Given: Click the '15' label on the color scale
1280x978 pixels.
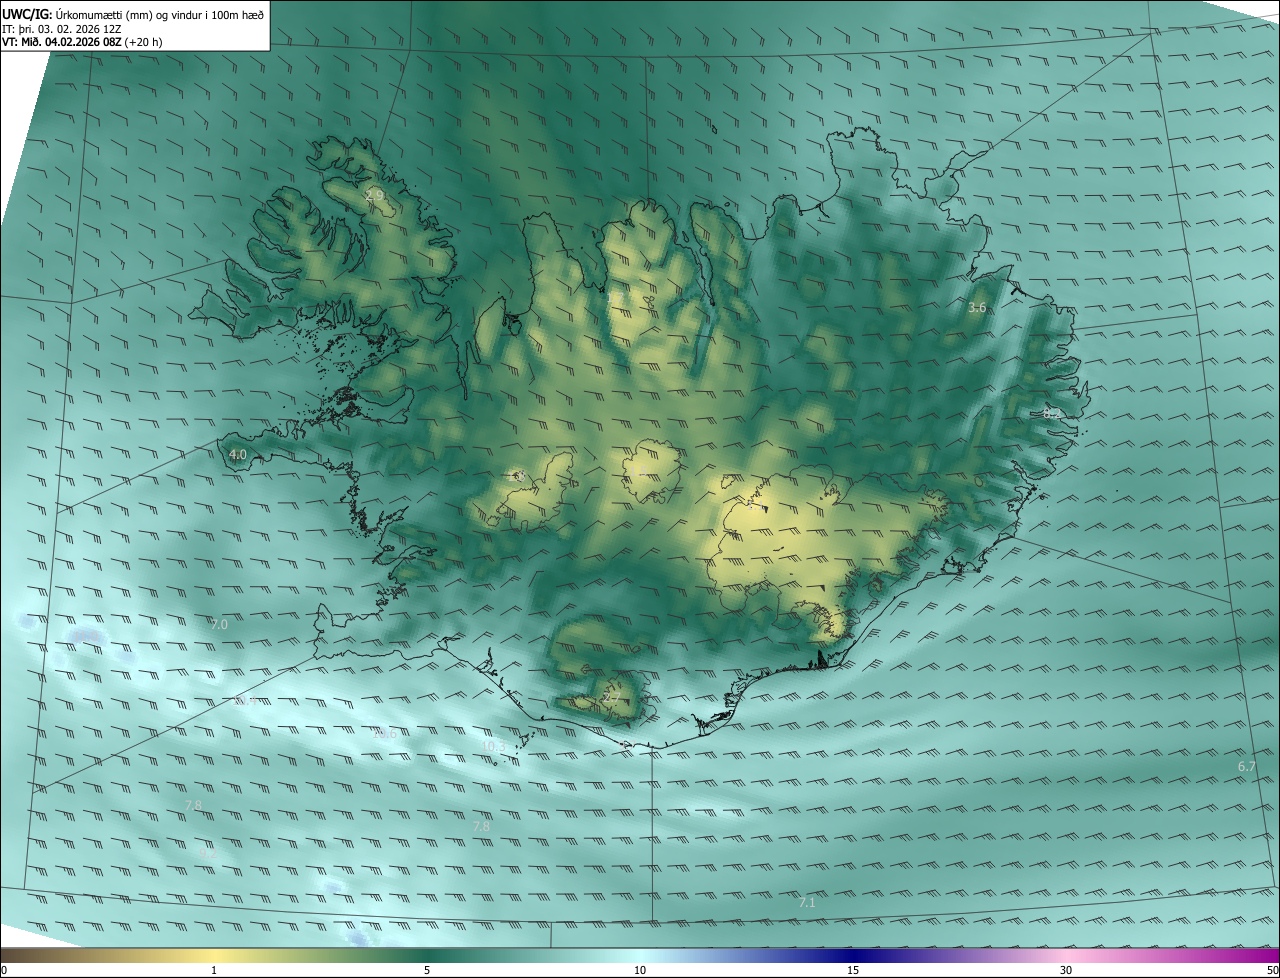Looking at the screenshot, I should pos(853,970).
